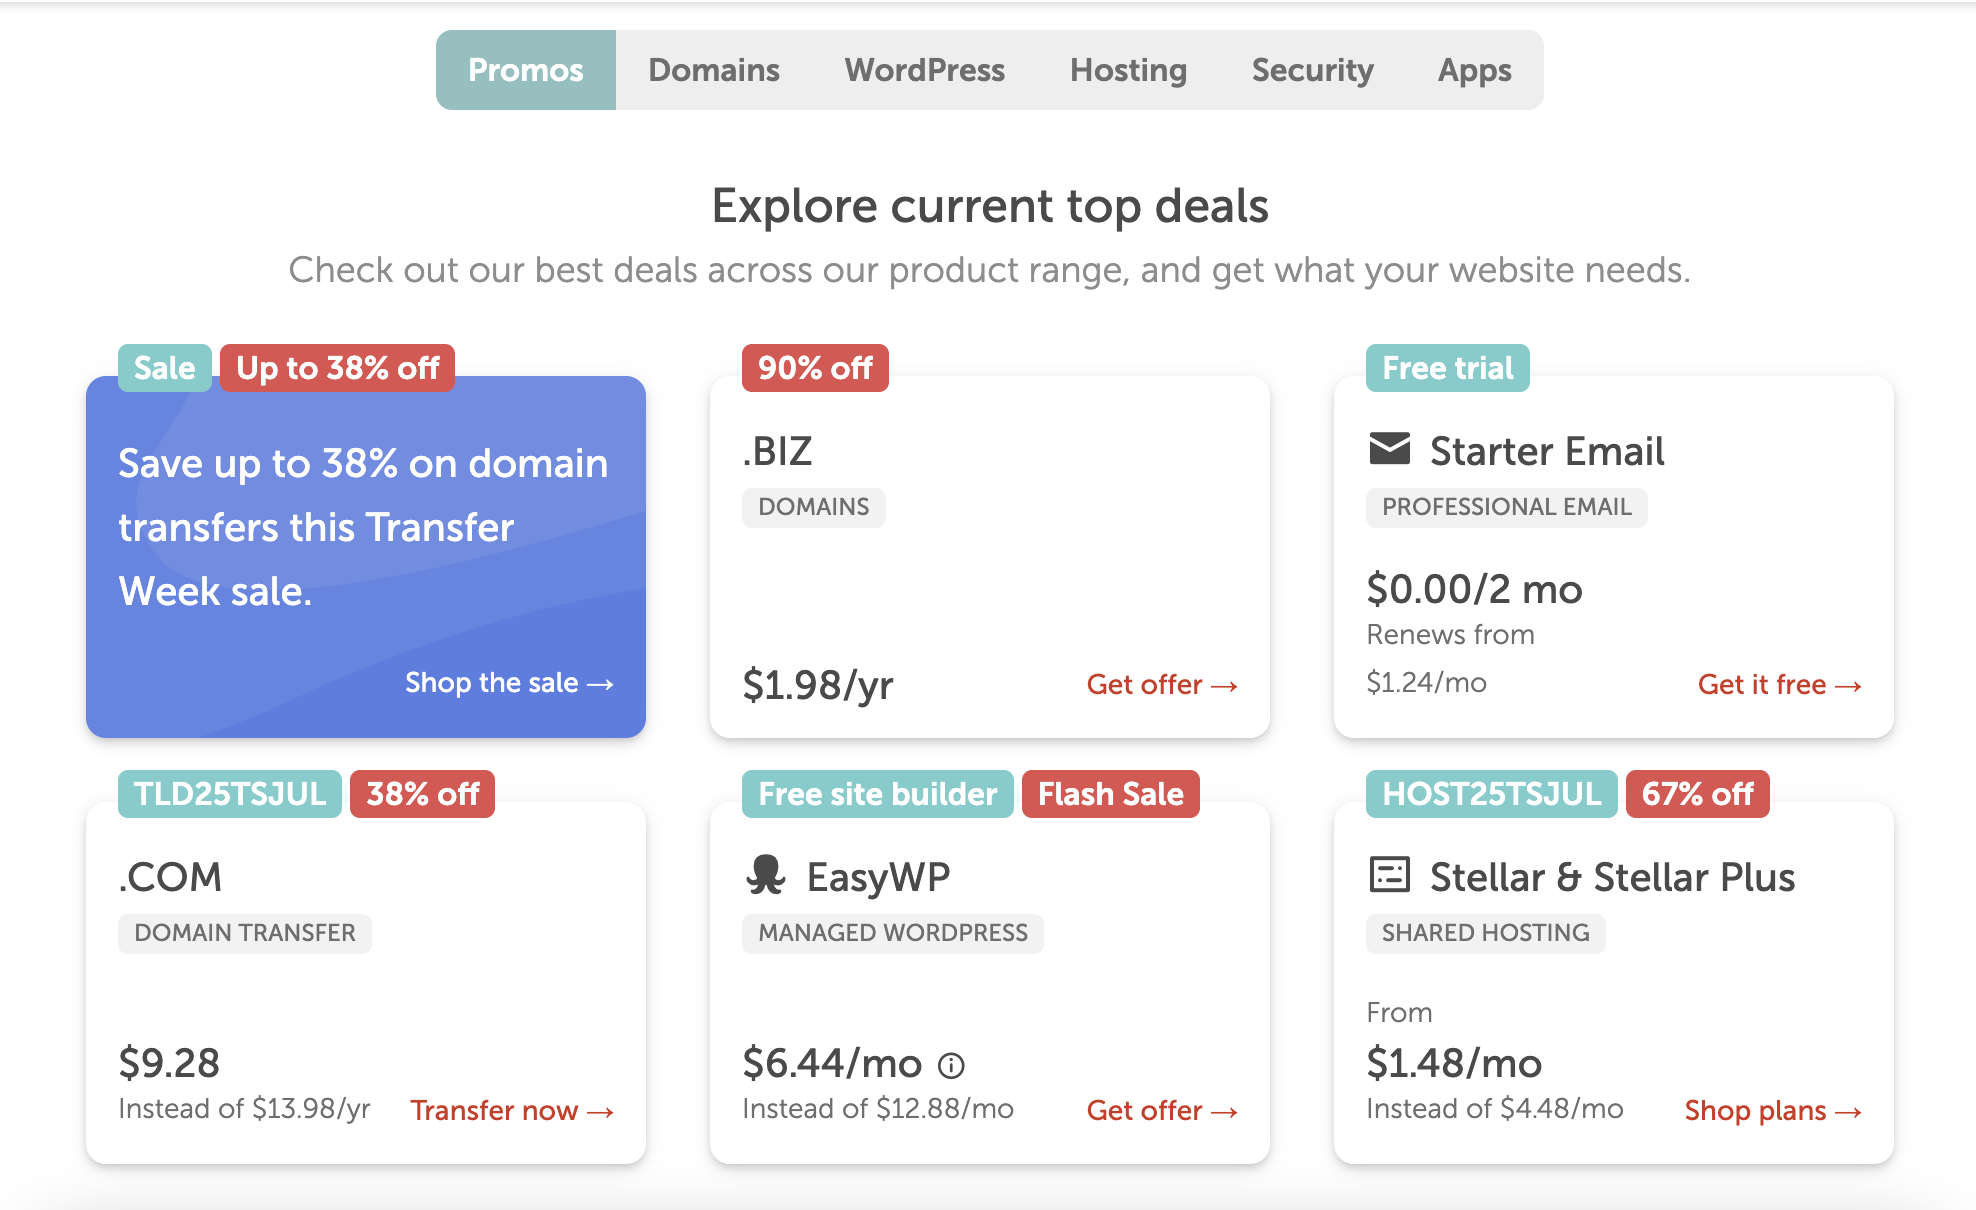Click the Stellar hosting server icon
The image size is (1976, 1210).
[x=1389, y=875]
